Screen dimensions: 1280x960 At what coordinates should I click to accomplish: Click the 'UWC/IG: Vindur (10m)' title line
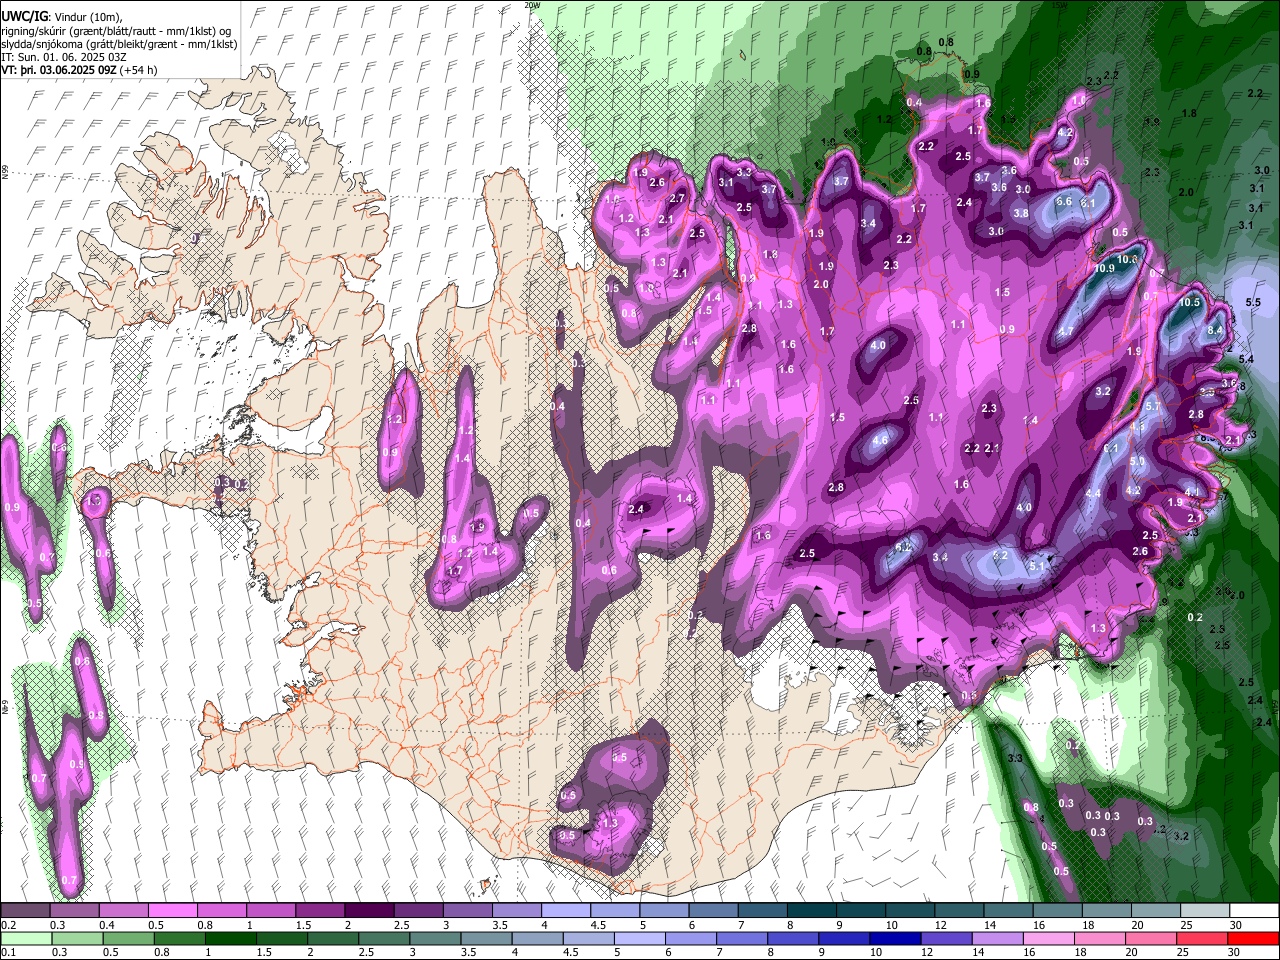coord(61,16)
